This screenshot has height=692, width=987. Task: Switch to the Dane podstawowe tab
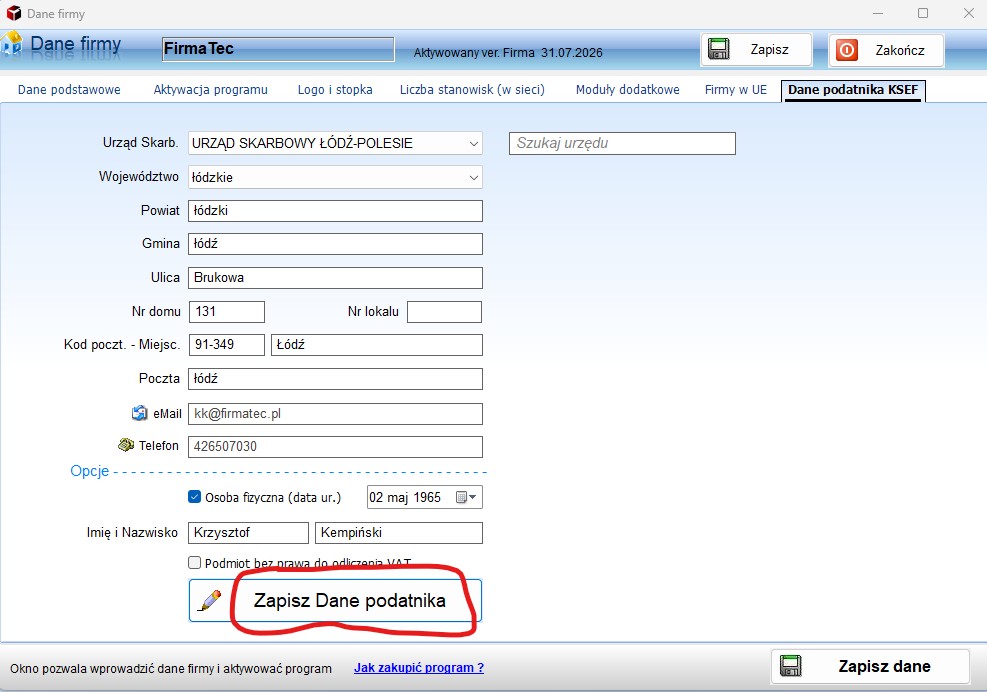(x=69, y=90)
